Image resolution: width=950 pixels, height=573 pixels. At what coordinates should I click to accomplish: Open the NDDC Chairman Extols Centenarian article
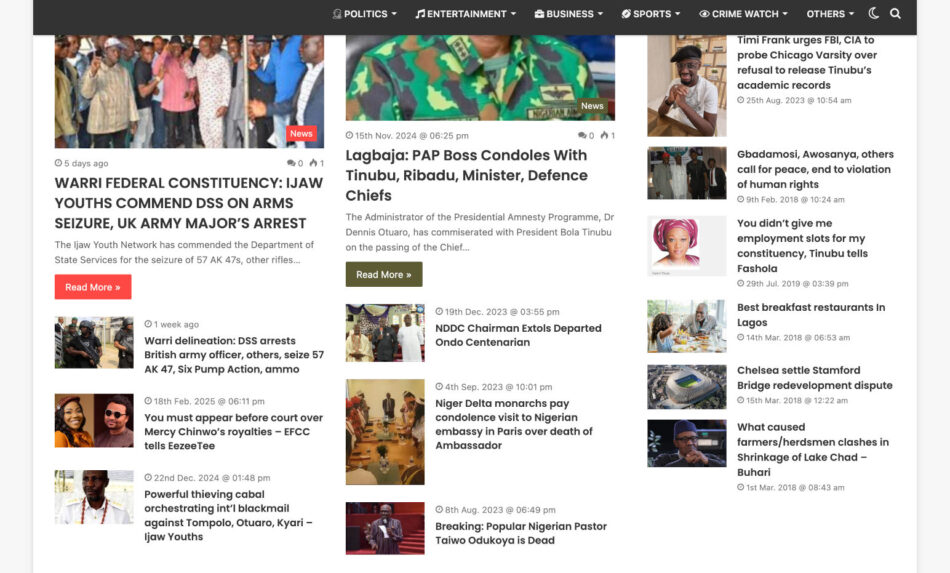[x=518, y=335]
